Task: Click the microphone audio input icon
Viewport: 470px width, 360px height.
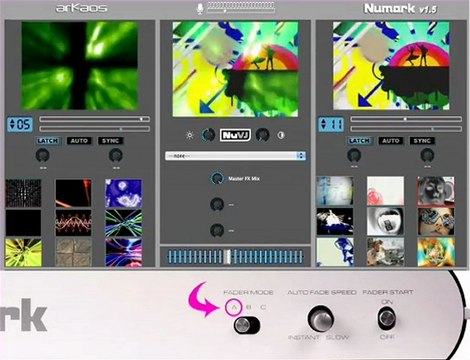Action: point(200,8)
